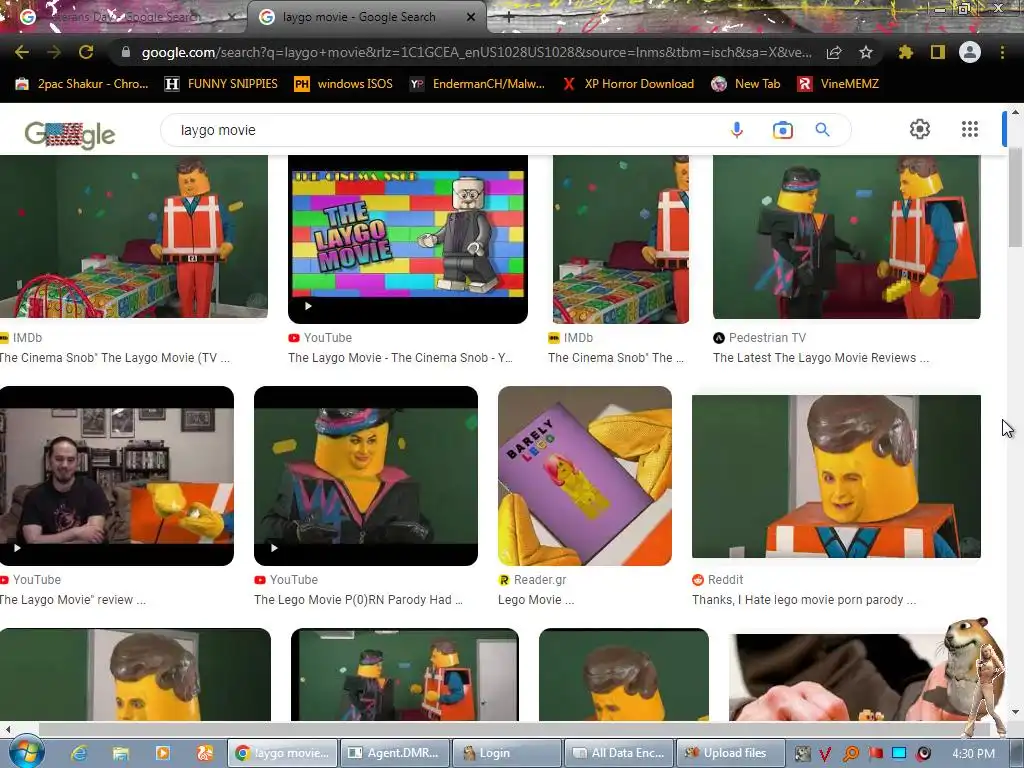This screenshot has width=1024, height=768.
Task: Toggle the browser side panel icon
Action: [938, 52]
